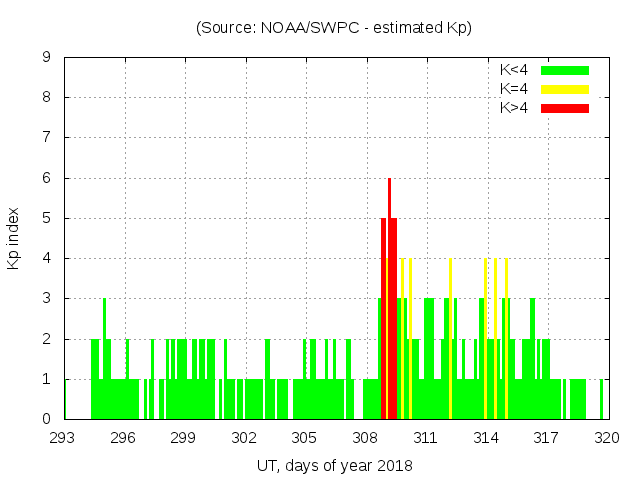
Task: Click y-axis tick label 0
Action: click(x=47, y=419)
